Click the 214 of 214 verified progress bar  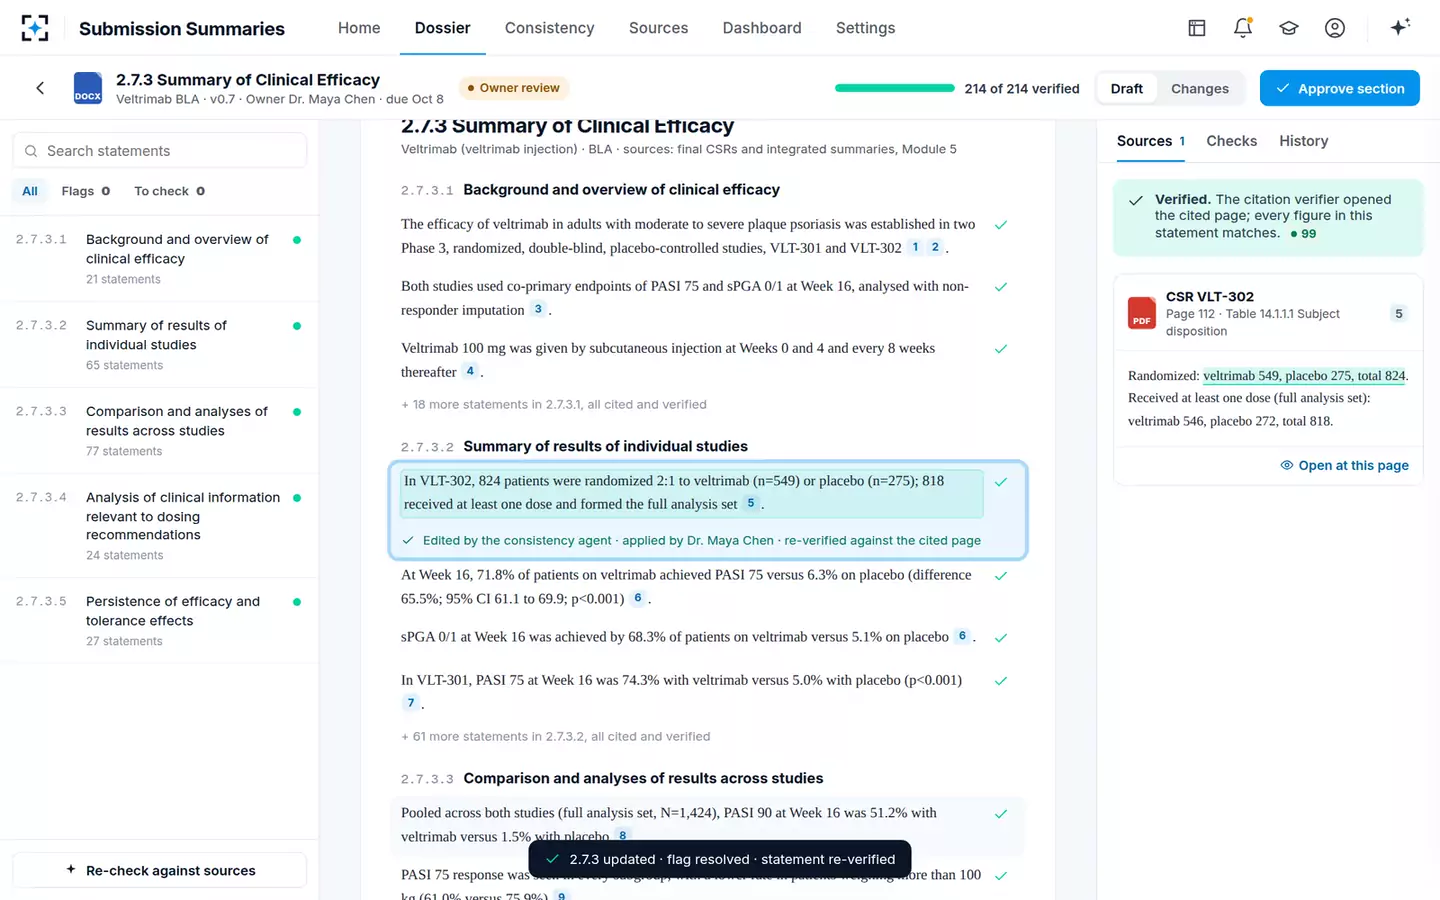[x=895, y=88]
